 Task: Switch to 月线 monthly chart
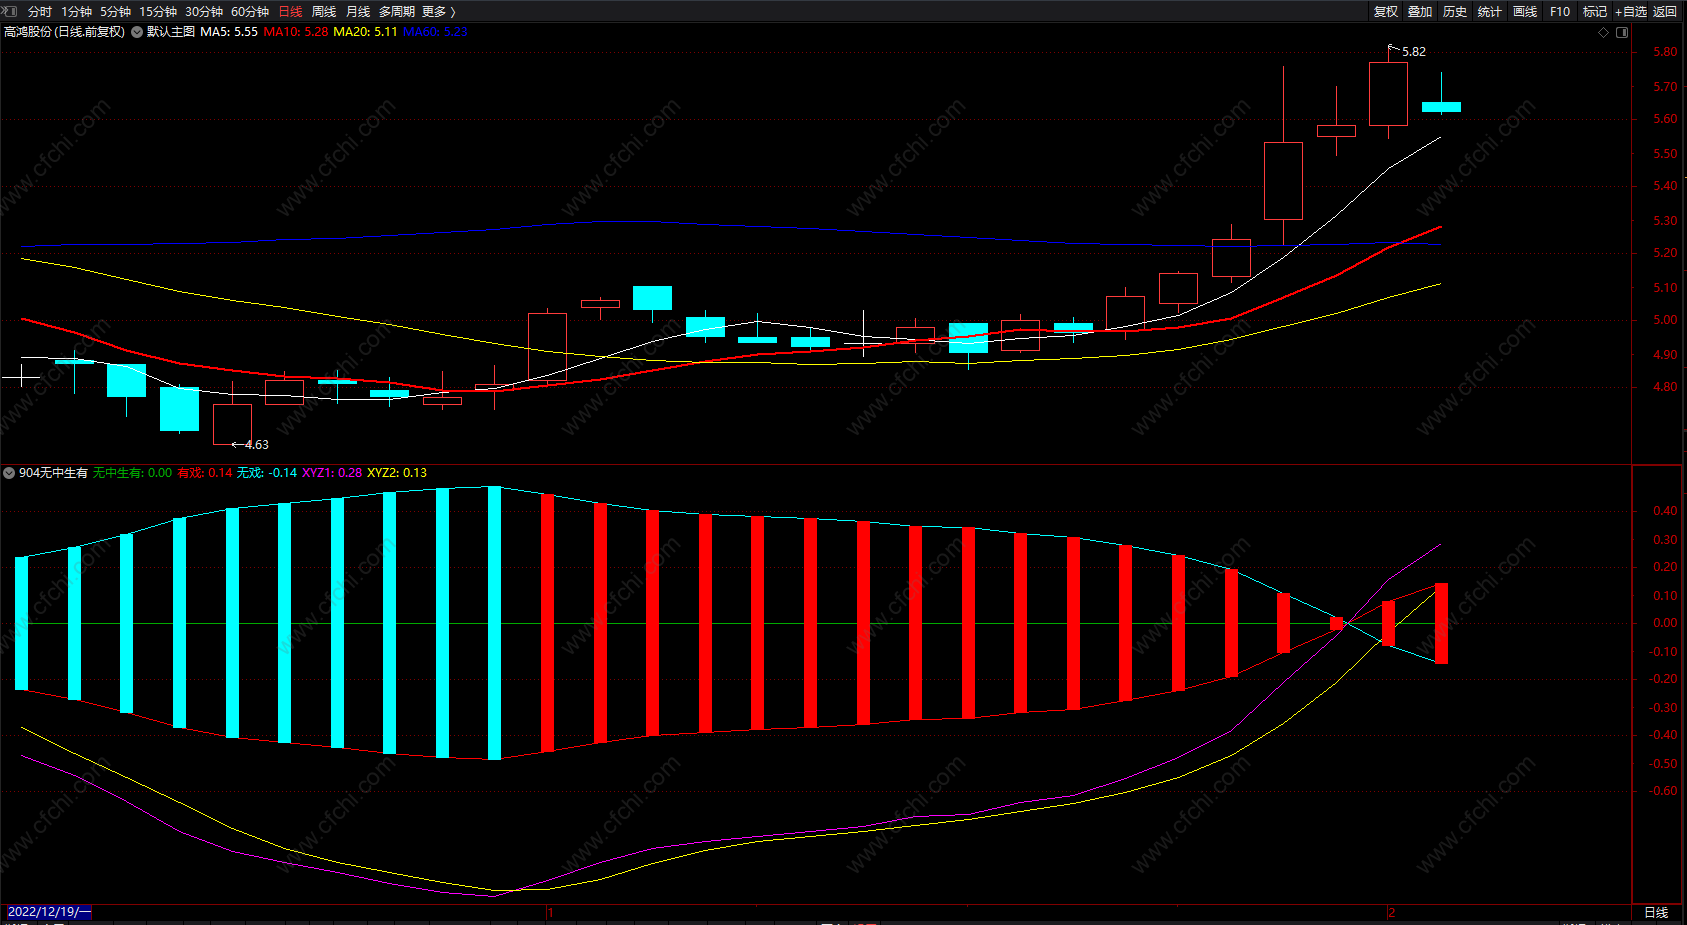coord(358,12)
